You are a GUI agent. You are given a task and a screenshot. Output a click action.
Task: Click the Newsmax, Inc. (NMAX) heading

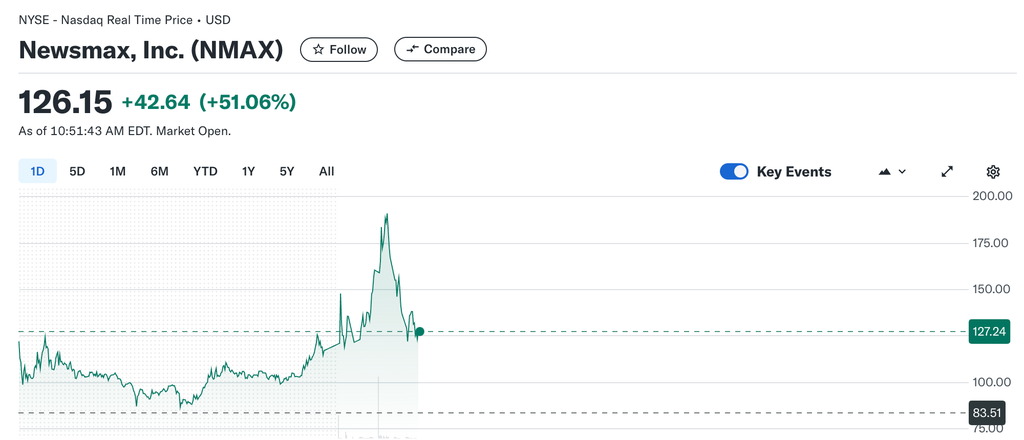click(151, 50)
